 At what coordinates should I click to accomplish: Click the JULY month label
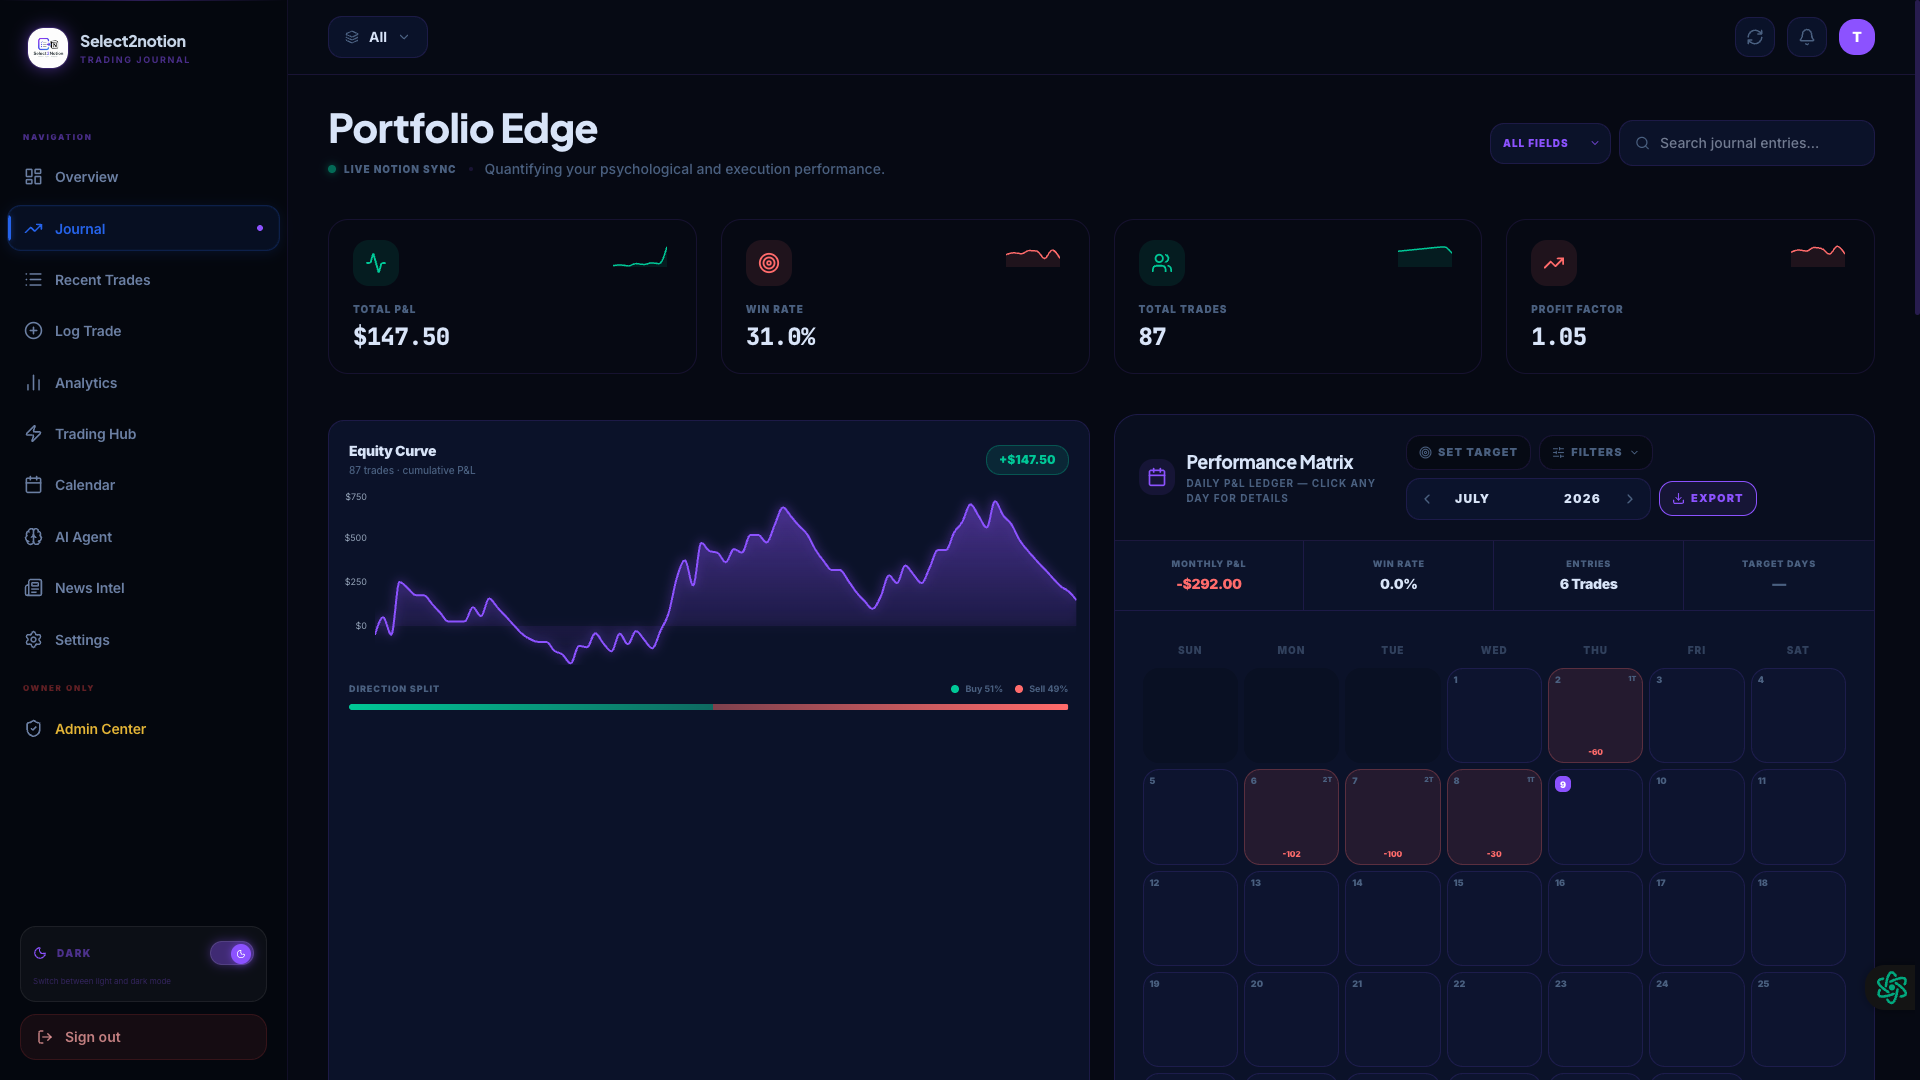(1471, 499)
